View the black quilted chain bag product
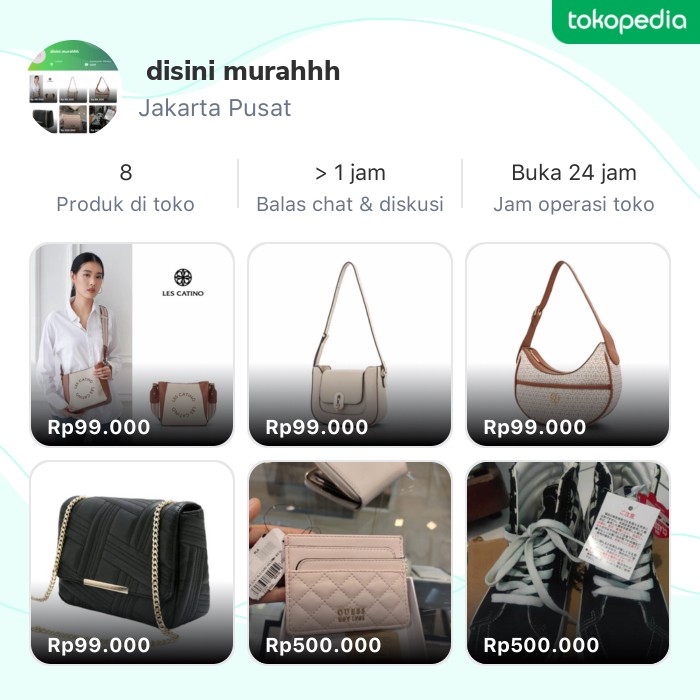Image resolution: width=700 pixels, height=700 pixels. (x=132, y=562)
